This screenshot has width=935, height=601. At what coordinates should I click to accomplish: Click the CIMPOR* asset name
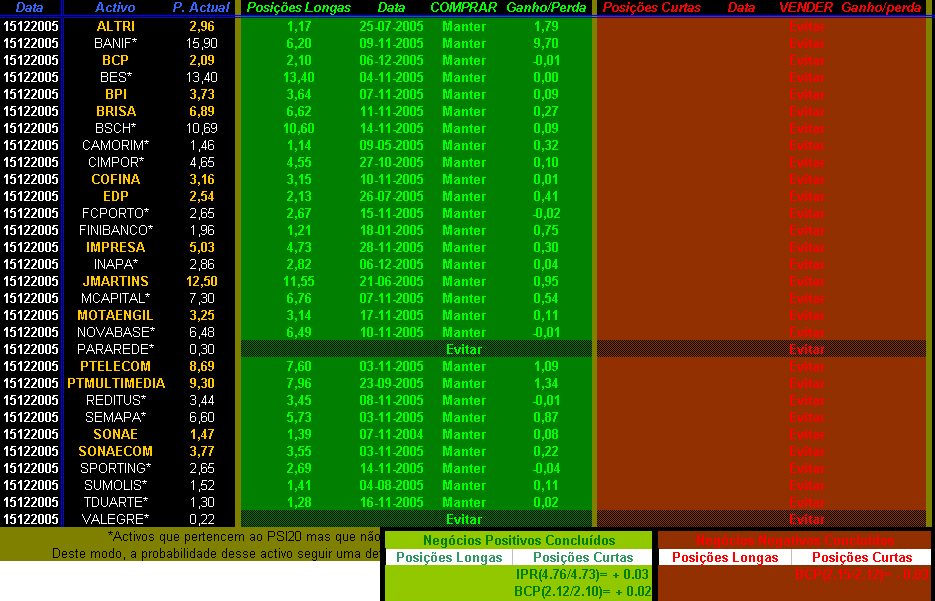(115, 162)
